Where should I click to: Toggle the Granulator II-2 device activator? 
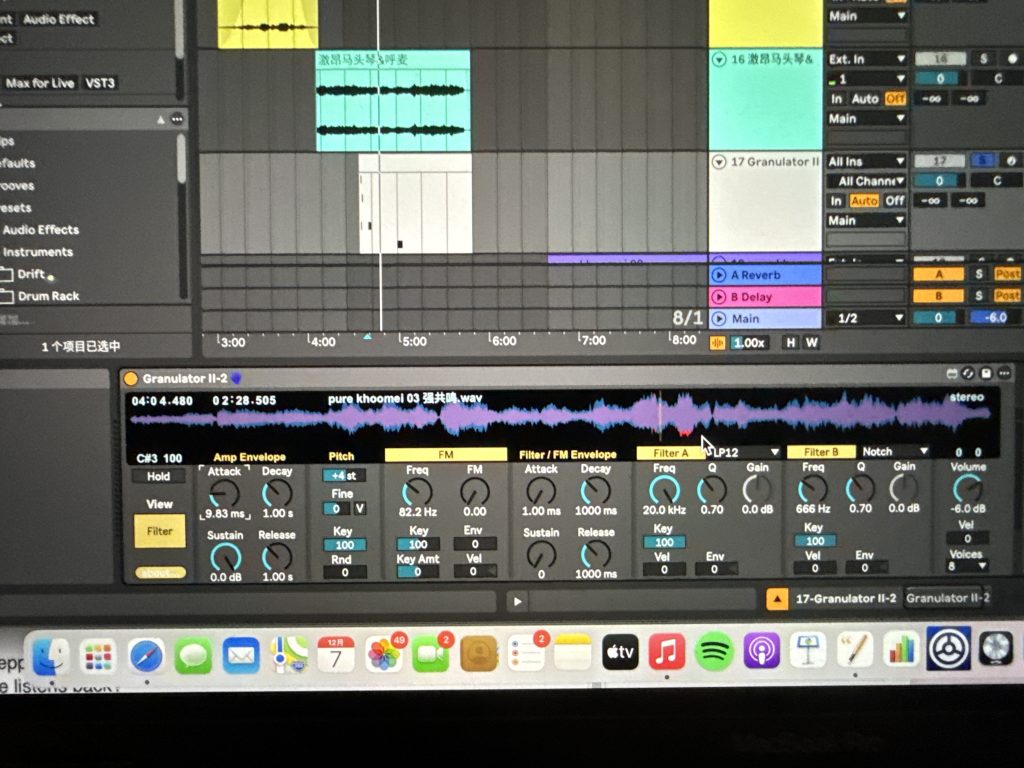pos(130,379)
